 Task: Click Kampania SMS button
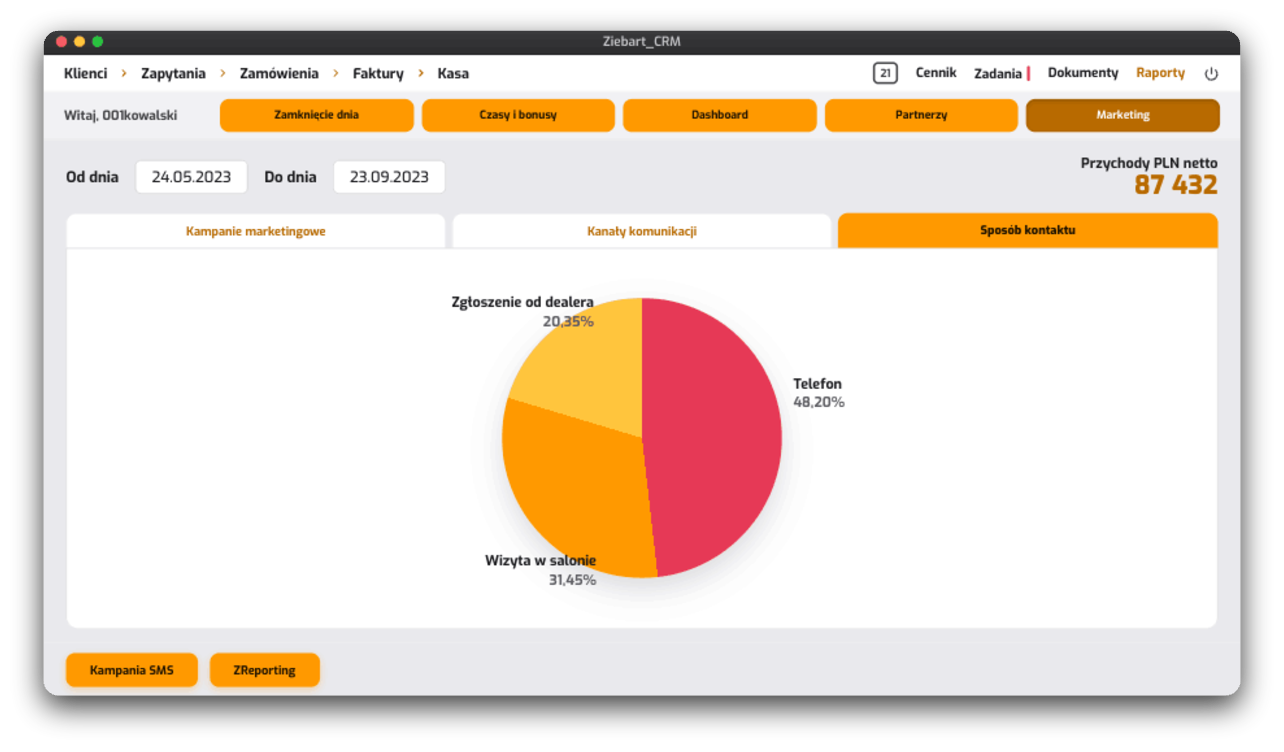(132, 670)
